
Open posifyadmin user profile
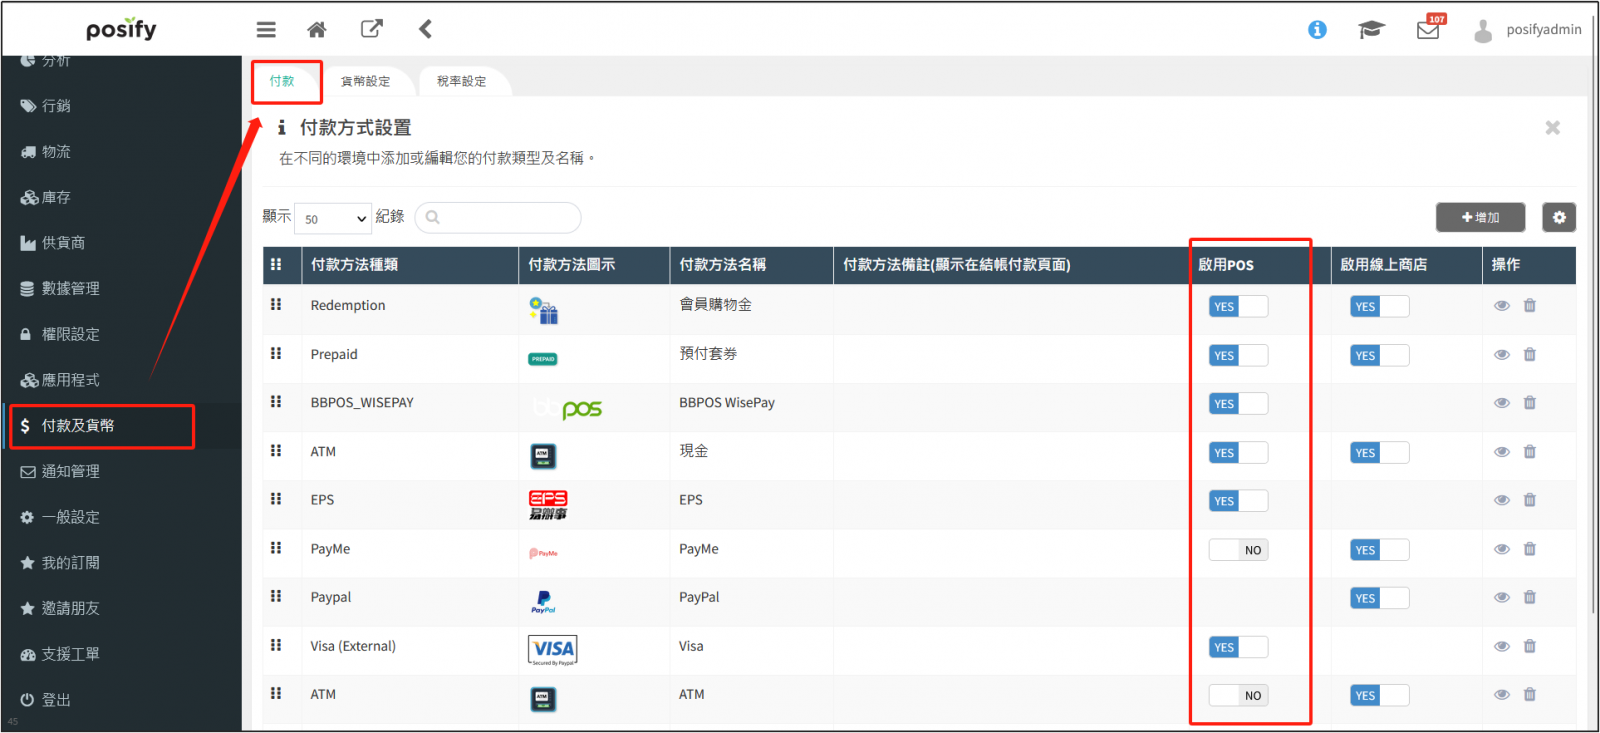point(1528,30)
